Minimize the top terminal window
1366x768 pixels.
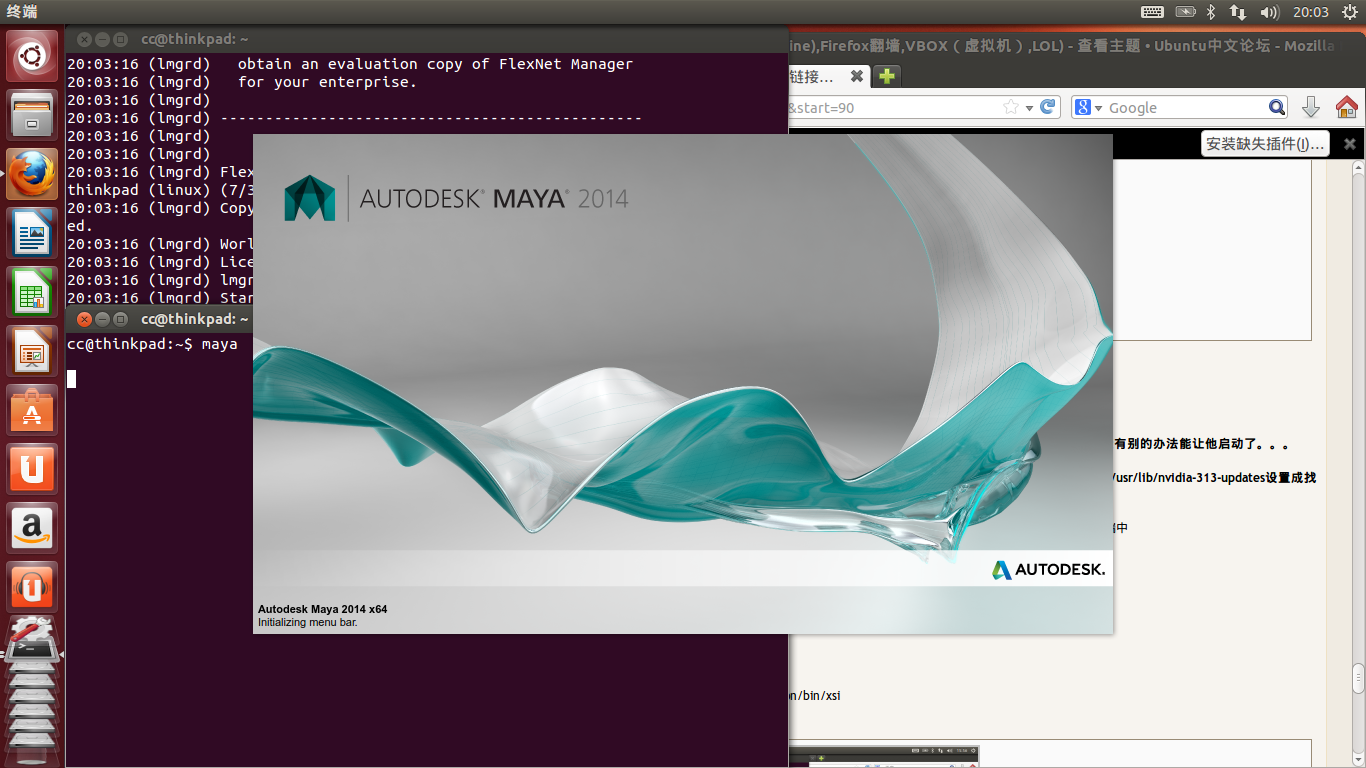[x=102, y=39]
